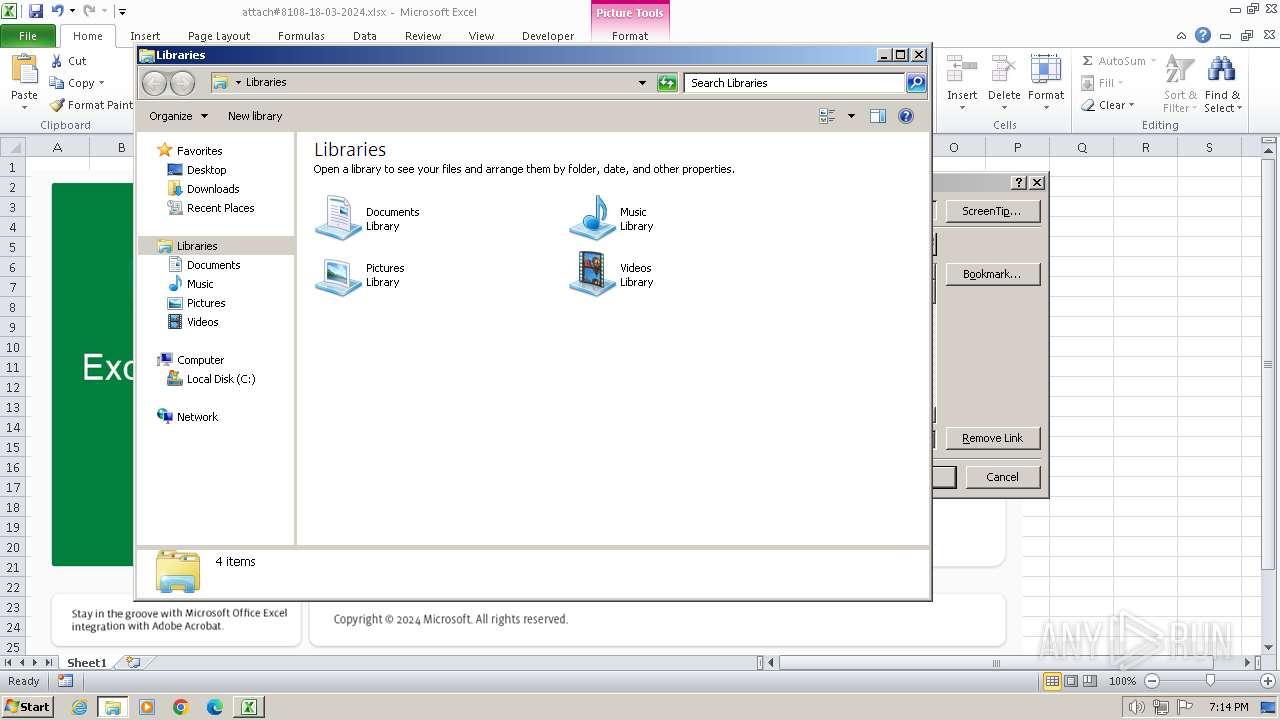The width and height of the screenshot is (1280, 720).
Task: Open the Videos Library icon
Action: point(592,274)
